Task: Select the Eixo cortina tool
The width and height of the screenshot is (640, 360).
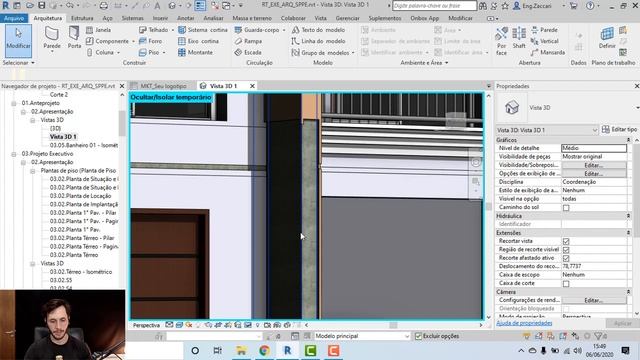Action: (198, 41)
